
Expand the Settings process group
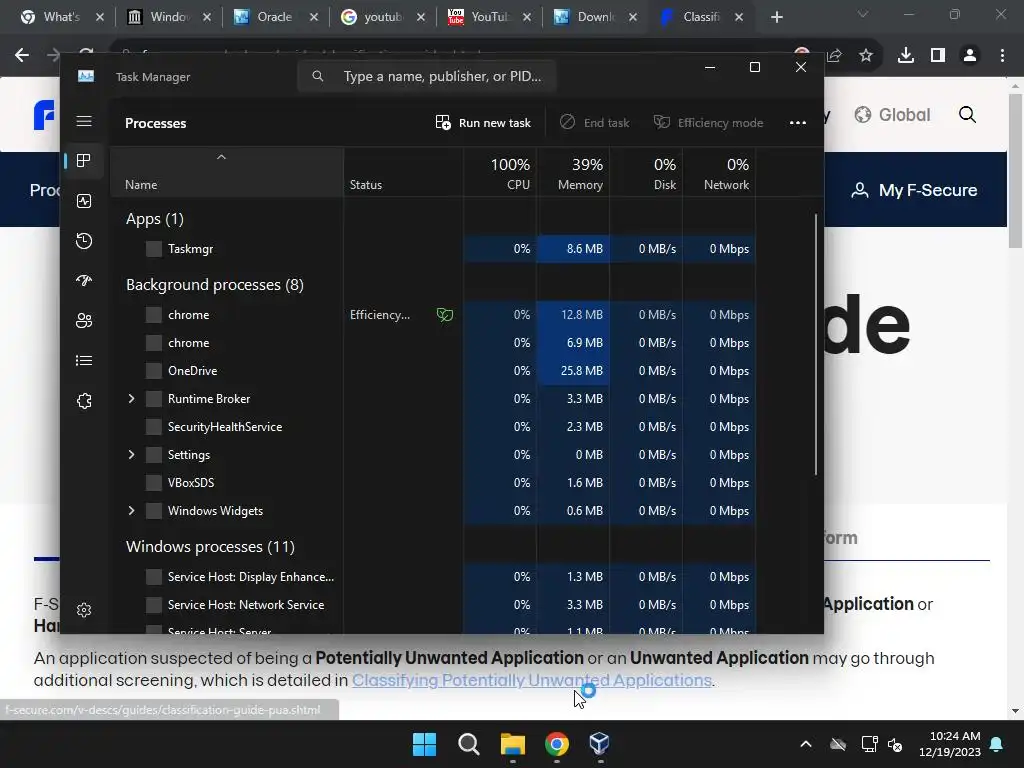[x=131, y=455]
